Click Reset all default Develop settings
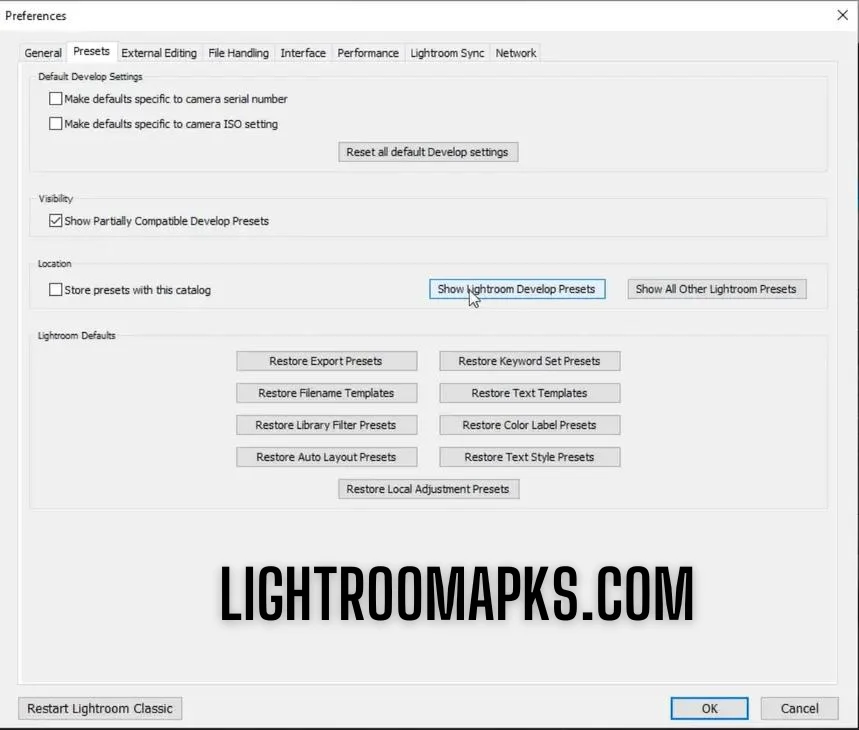 (x=428, y=152)
